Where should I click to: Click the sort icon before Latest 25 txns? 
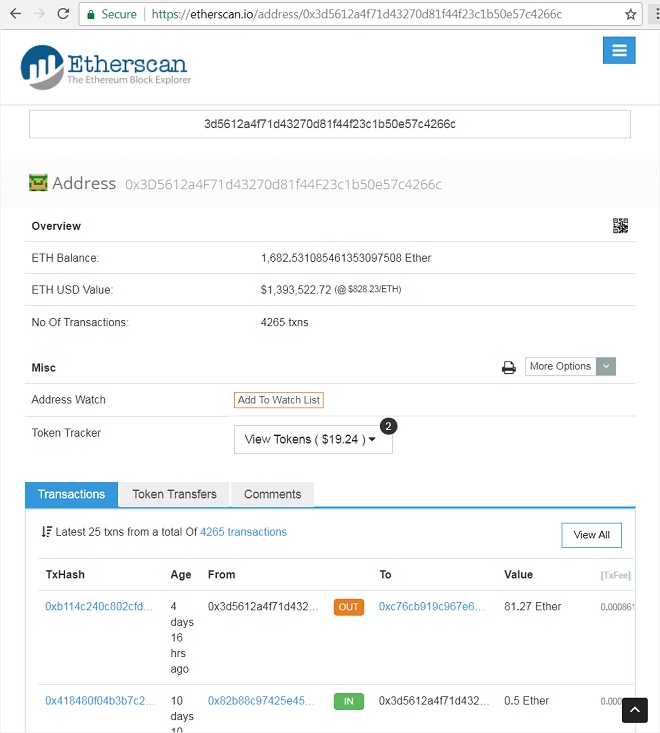(x=46, y=532)
